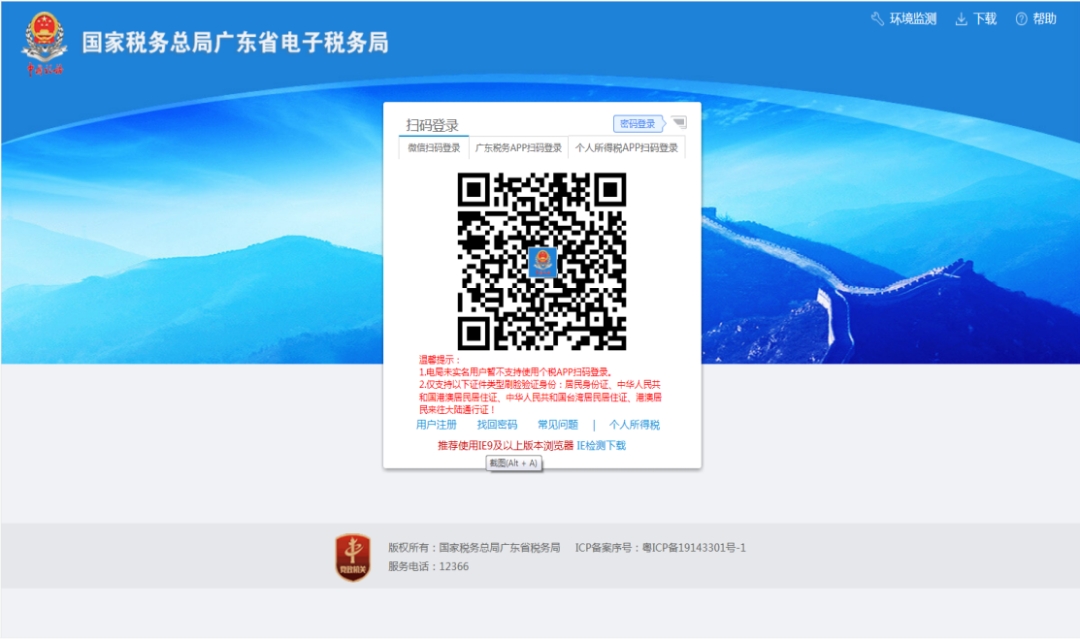Click the IE检测下载 link
The width and height of the screenshot is (1080, 639).
[601, 446]
